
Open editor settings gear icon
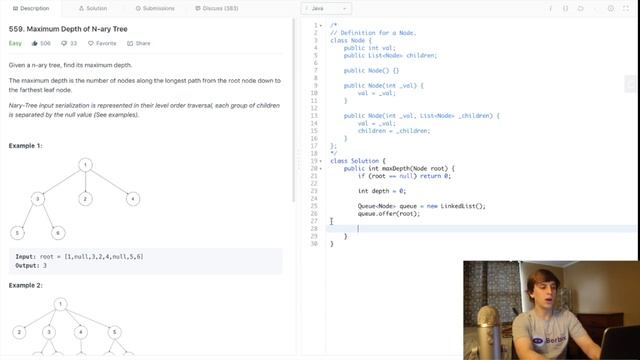(x=611, y=8)
